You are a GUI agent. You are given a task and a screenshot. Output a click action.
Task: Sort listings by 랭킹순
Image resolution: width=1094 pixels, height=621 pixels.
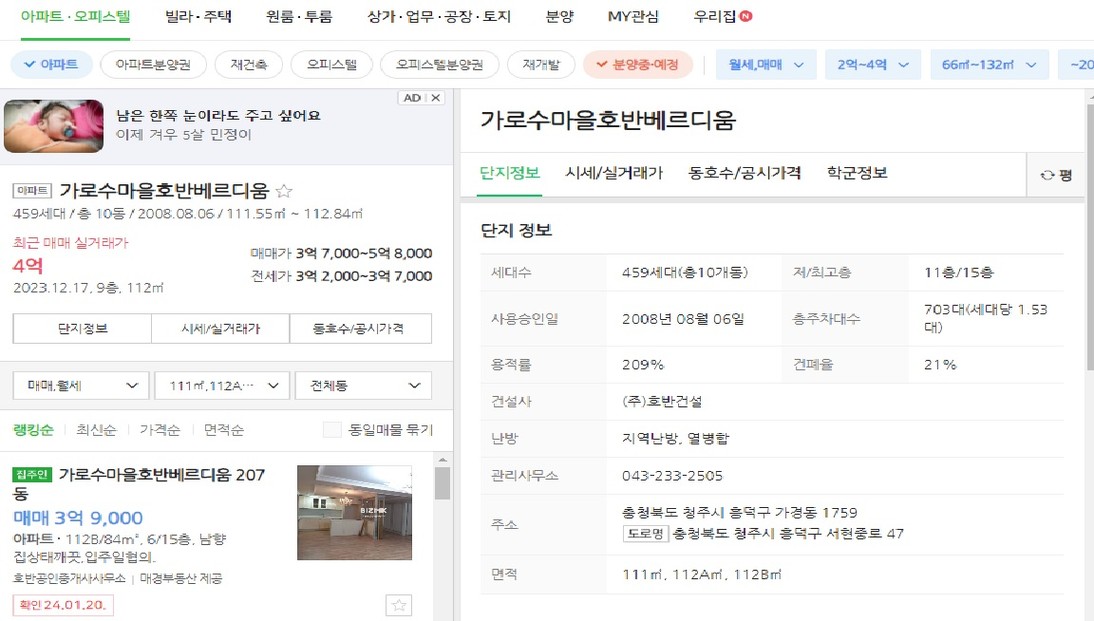[x=33, y=430]
